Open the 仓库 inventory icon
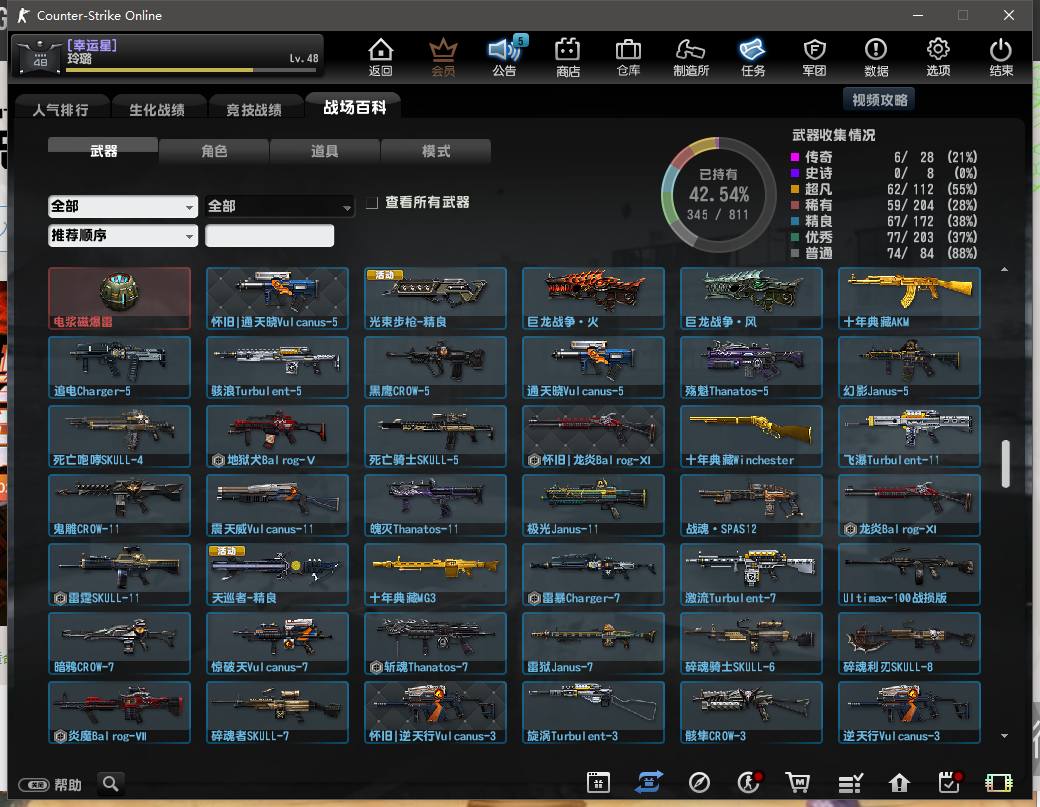Screen dimensions: 1040x807 click(x=628, y=57)
